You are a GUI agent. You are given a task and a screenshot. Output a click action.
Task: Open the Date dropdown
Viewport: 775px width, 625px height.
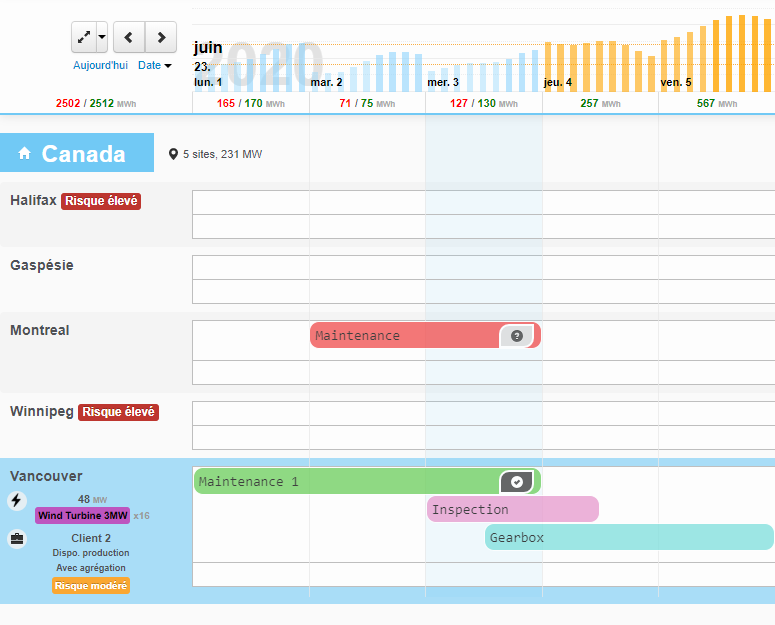(154, 65)
